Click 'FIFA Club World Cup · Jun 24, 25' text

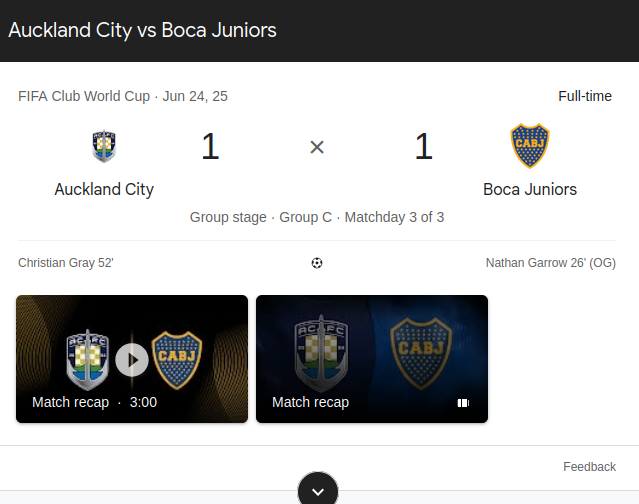click(123, 96)
